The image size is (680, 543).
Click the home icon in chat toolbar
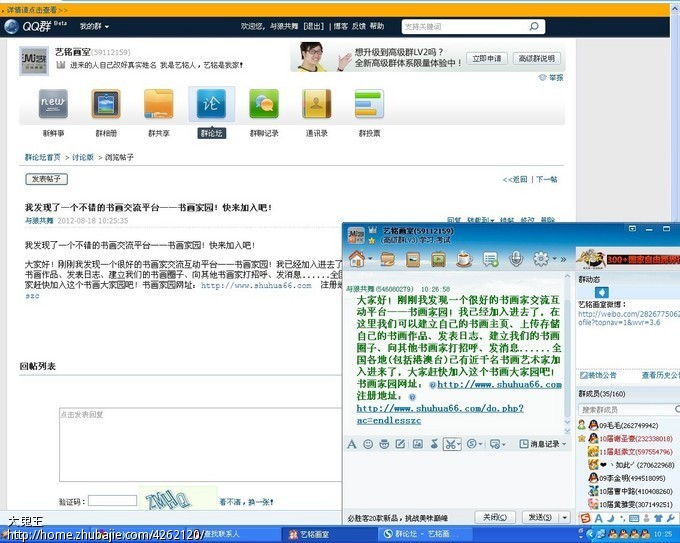point(356,259)
